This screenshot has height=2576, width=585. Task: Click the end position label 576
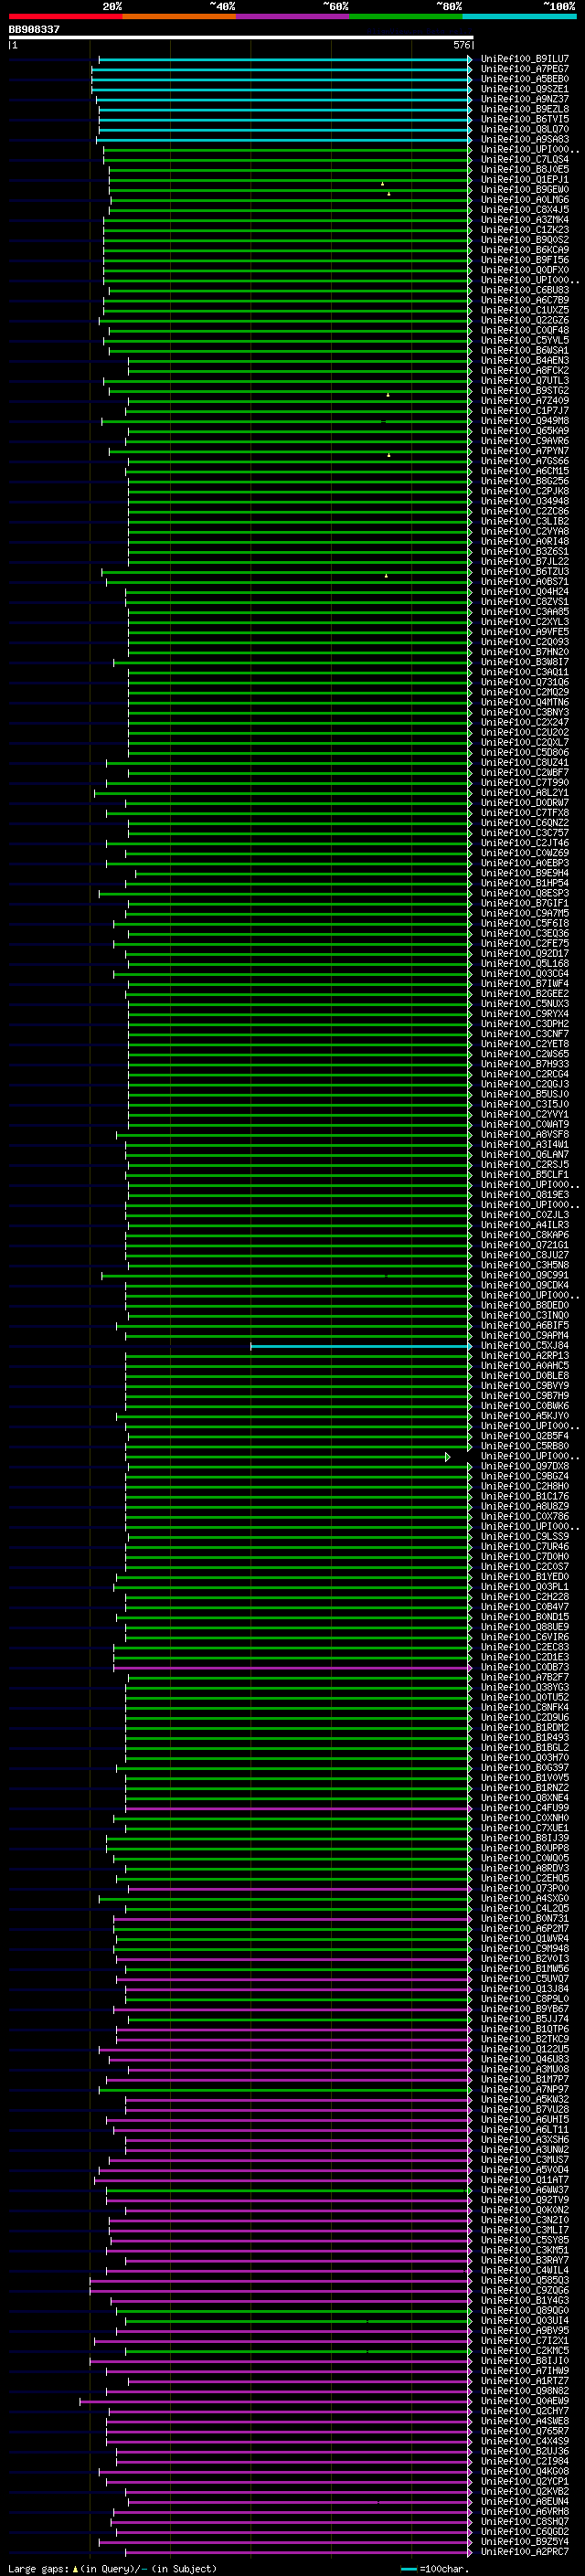click(x=462, y=45)
